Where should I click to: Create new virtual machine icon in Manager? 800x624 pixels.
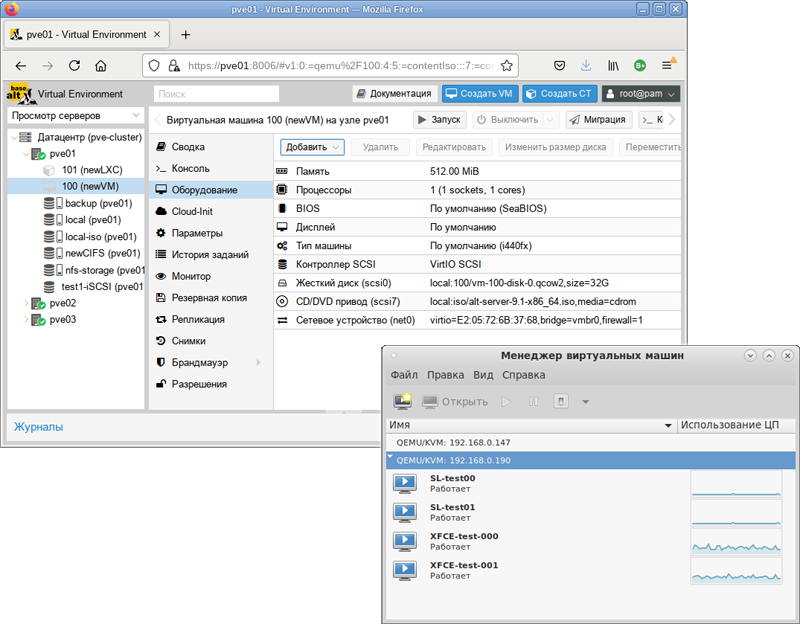click(x=403, y=402)
